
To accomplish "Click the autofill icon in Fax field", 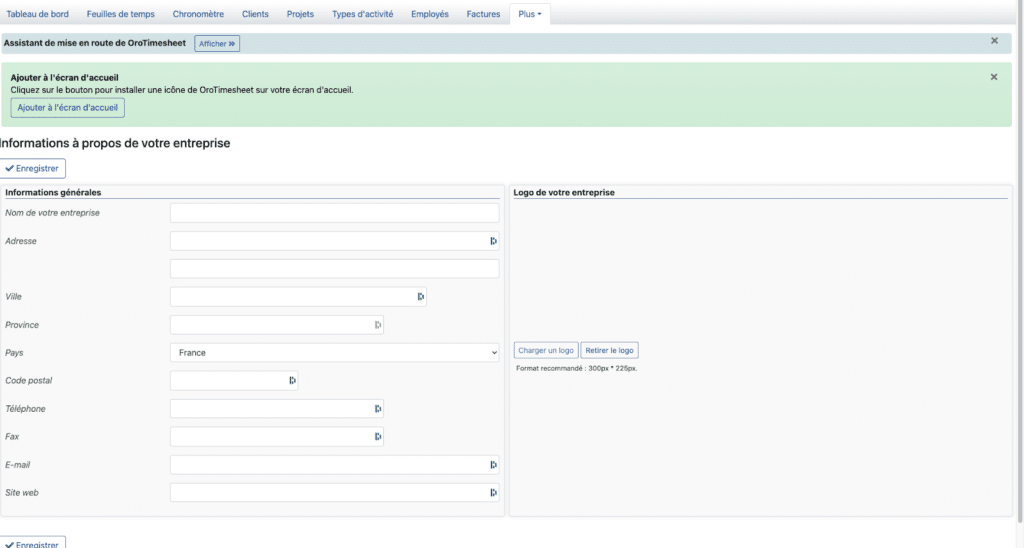I will coord(378,437).
